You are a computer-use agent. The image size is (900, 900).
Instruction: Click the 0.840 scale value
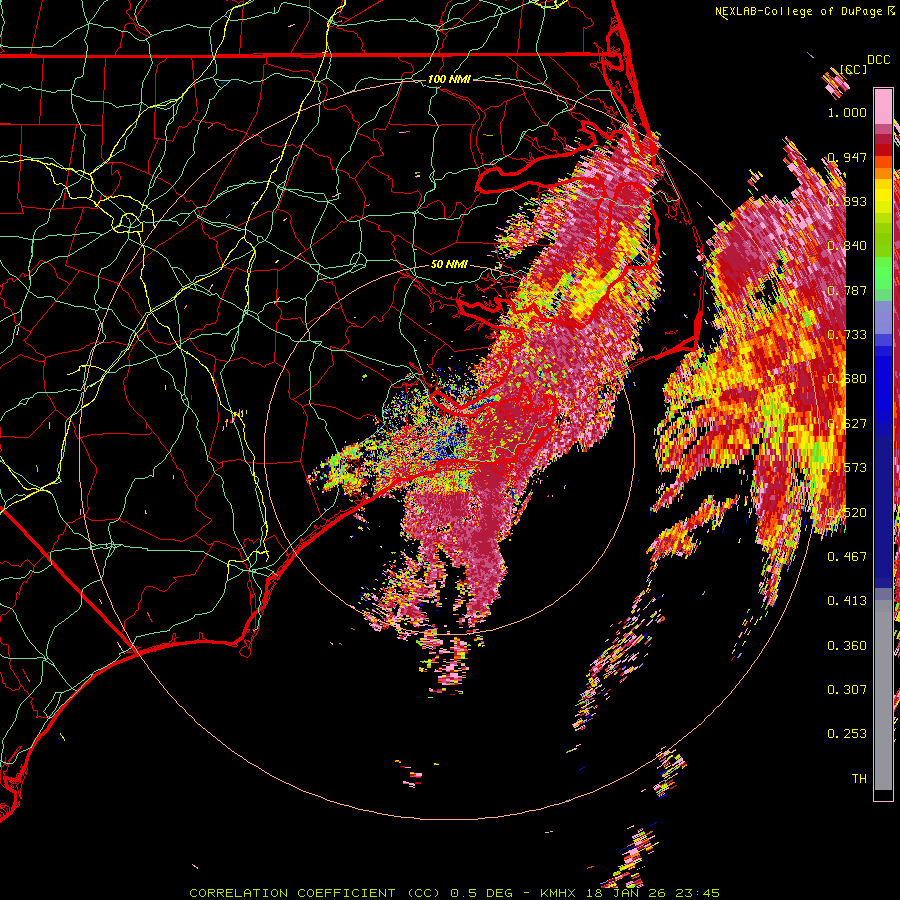[847, 246]
